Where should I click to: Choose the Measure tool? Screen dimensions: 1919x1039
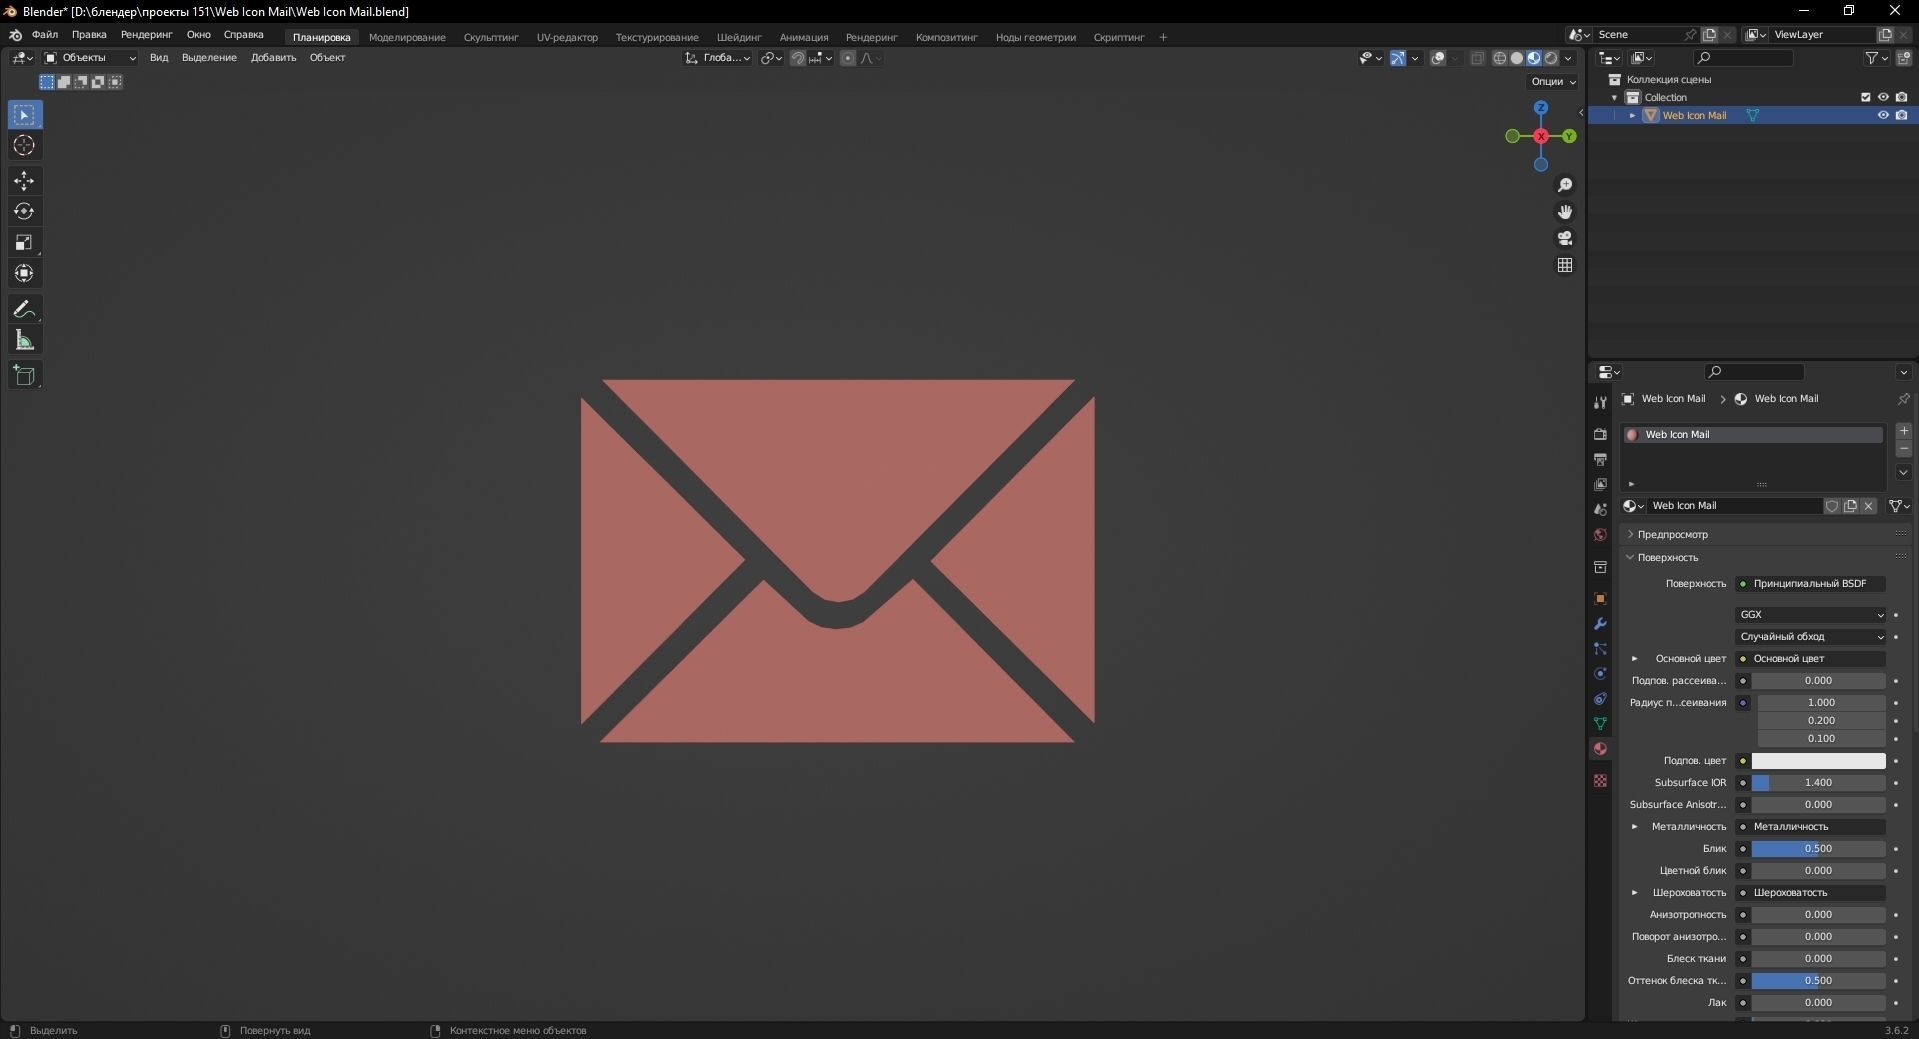pos(25,341)
